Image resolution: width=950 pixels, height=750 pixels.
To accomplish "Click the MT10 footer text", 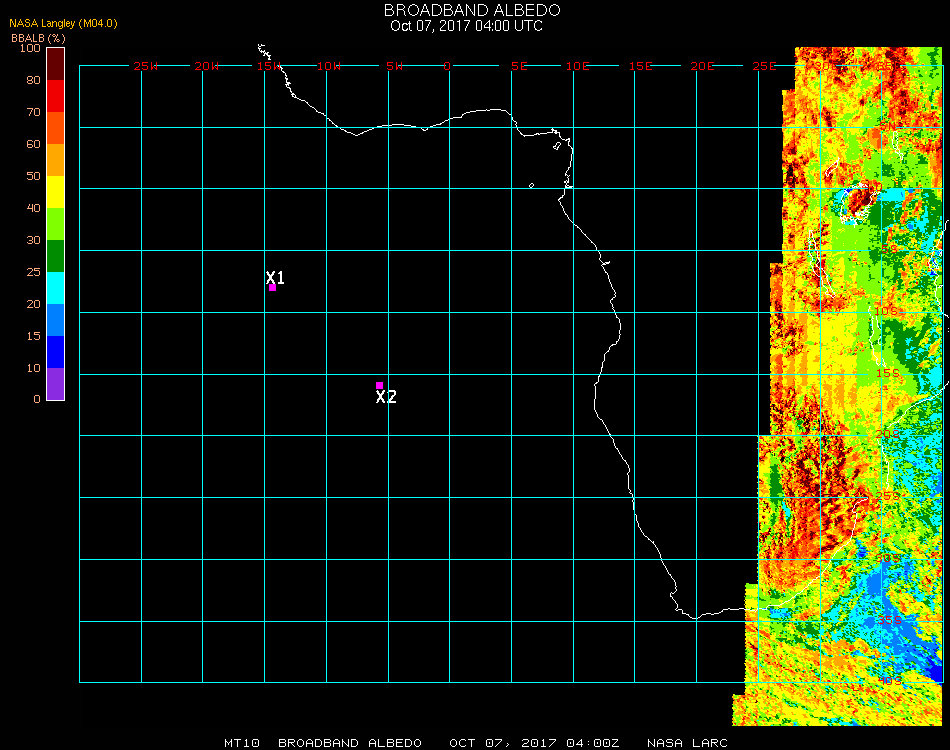I will tap(243, 743).
